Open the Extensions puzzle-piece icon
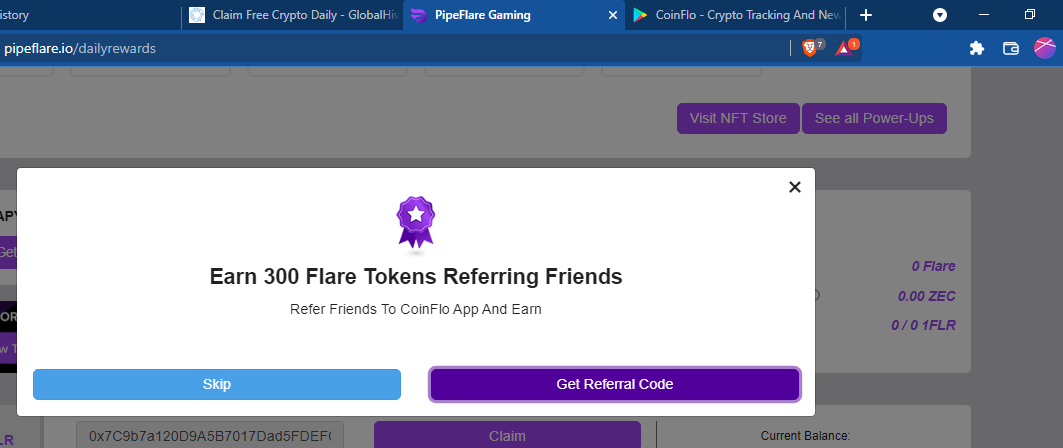 click(x=977, y=48)
